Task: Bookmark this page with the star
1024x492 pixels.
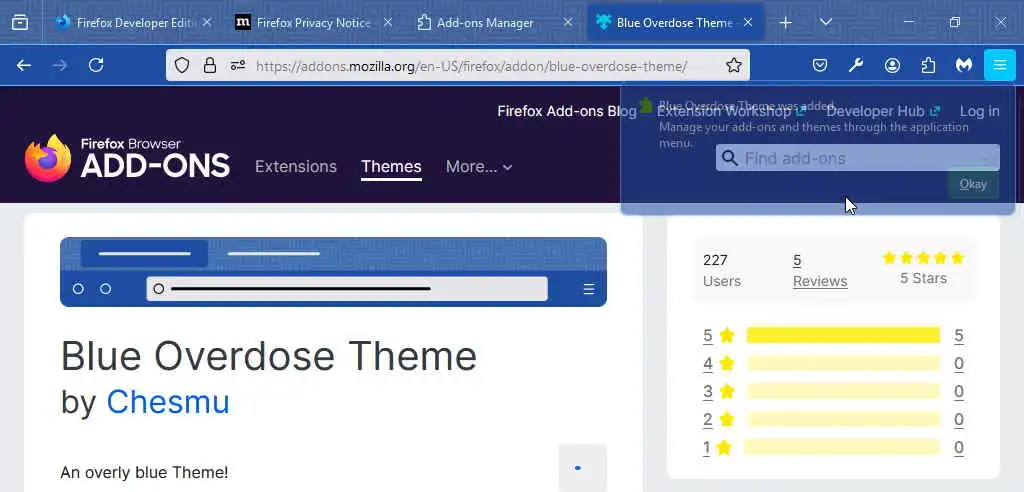Action: [734, 65]
